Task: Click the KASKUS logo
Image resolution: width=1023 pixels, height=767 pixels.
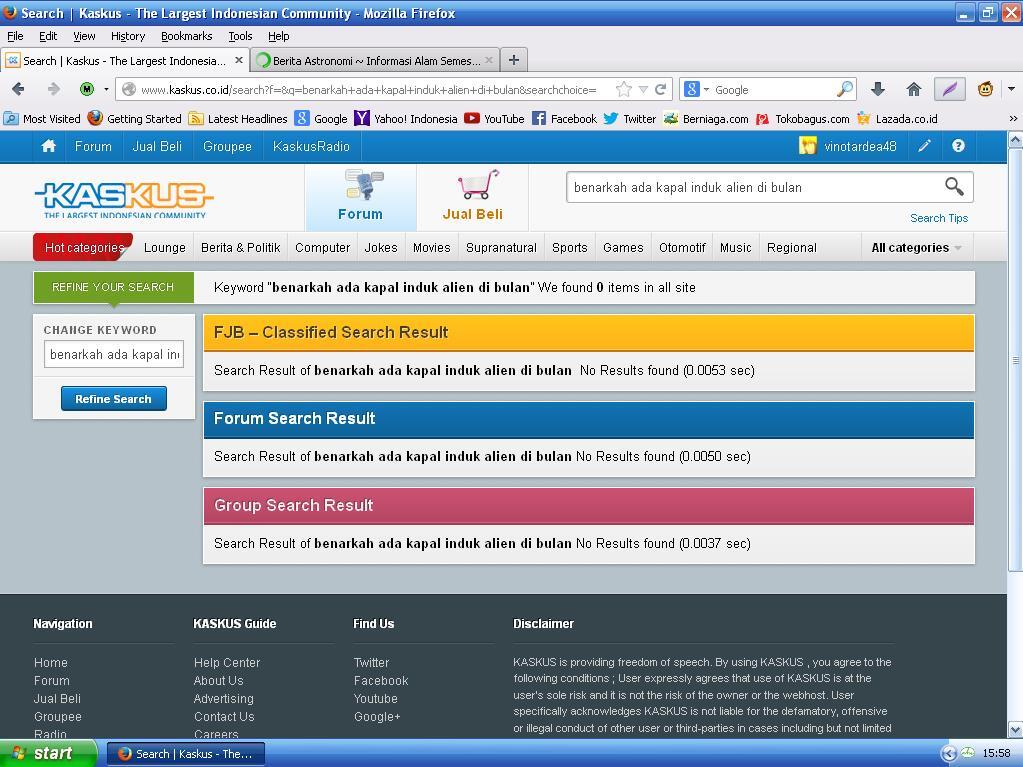Action: pos(124,199)
